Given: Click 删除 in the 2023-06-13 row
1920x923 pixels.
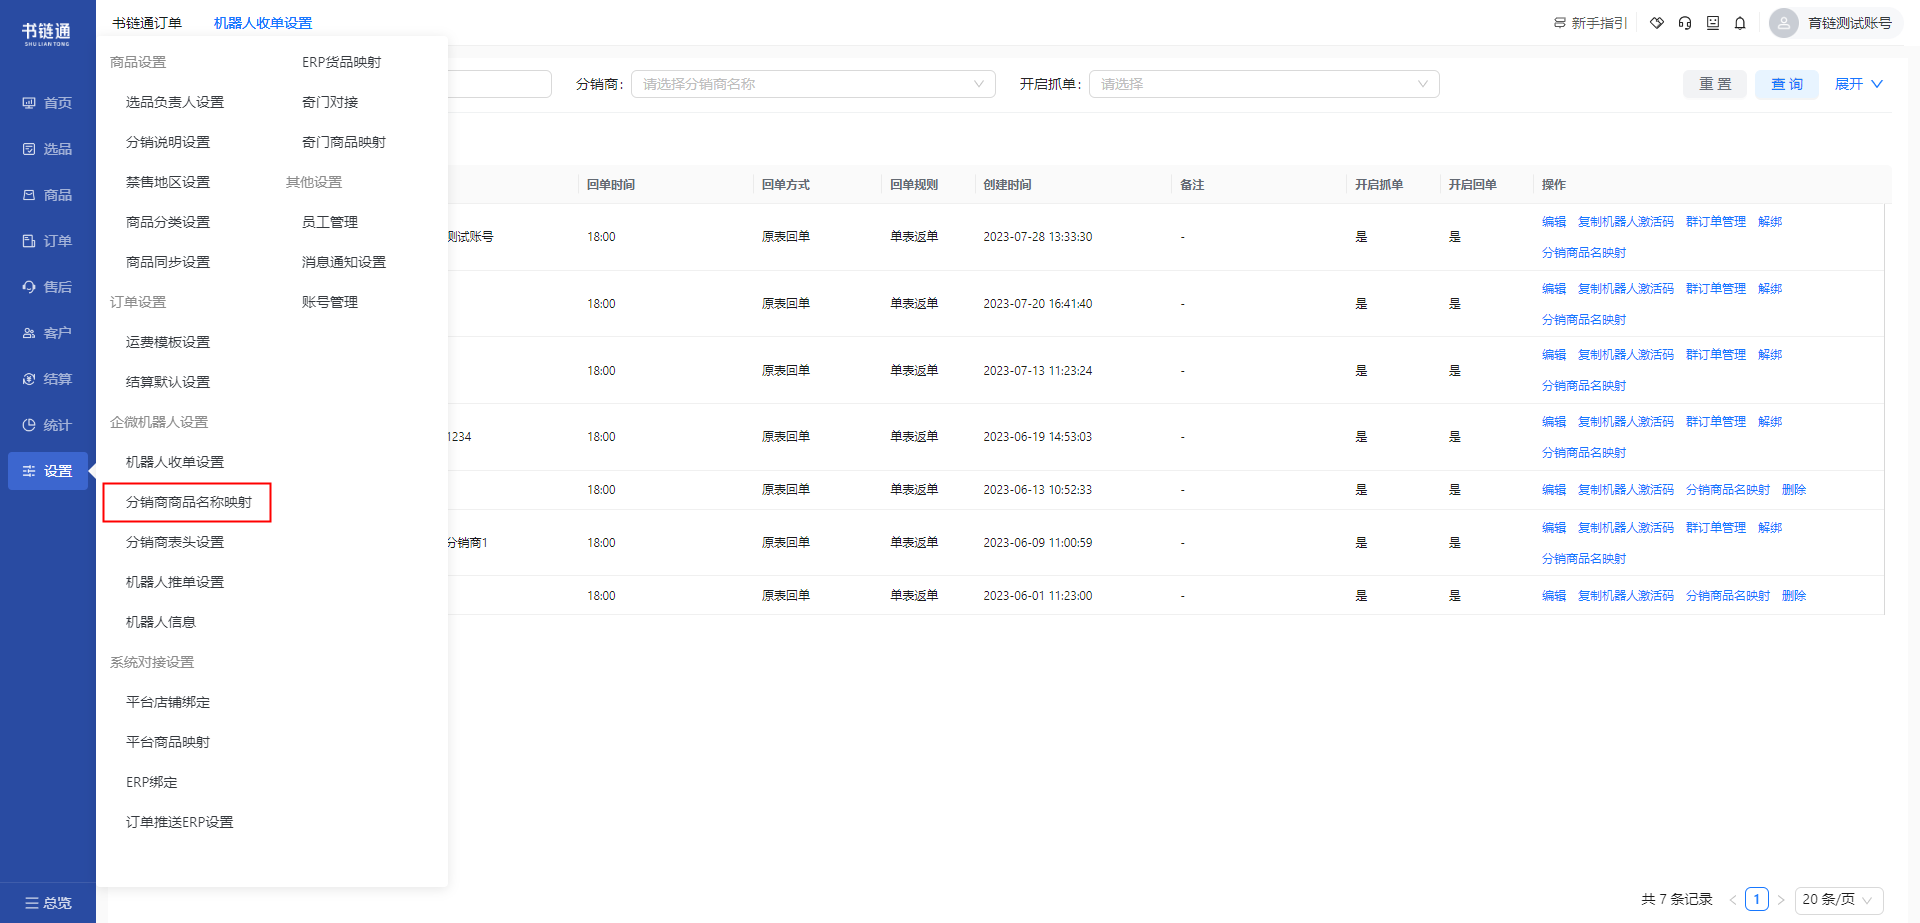Looking at the screenshot, I should point(1794,490).
